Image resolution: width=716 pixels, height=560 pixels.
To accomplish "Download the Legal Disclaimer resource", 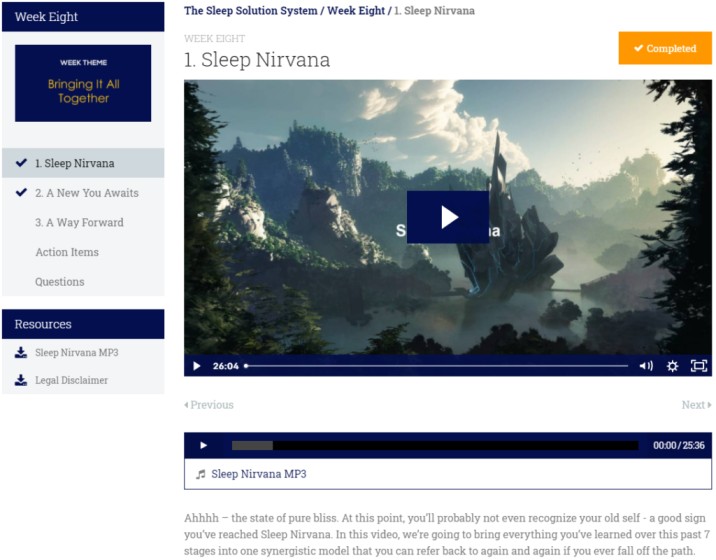I will click(71, 380).
